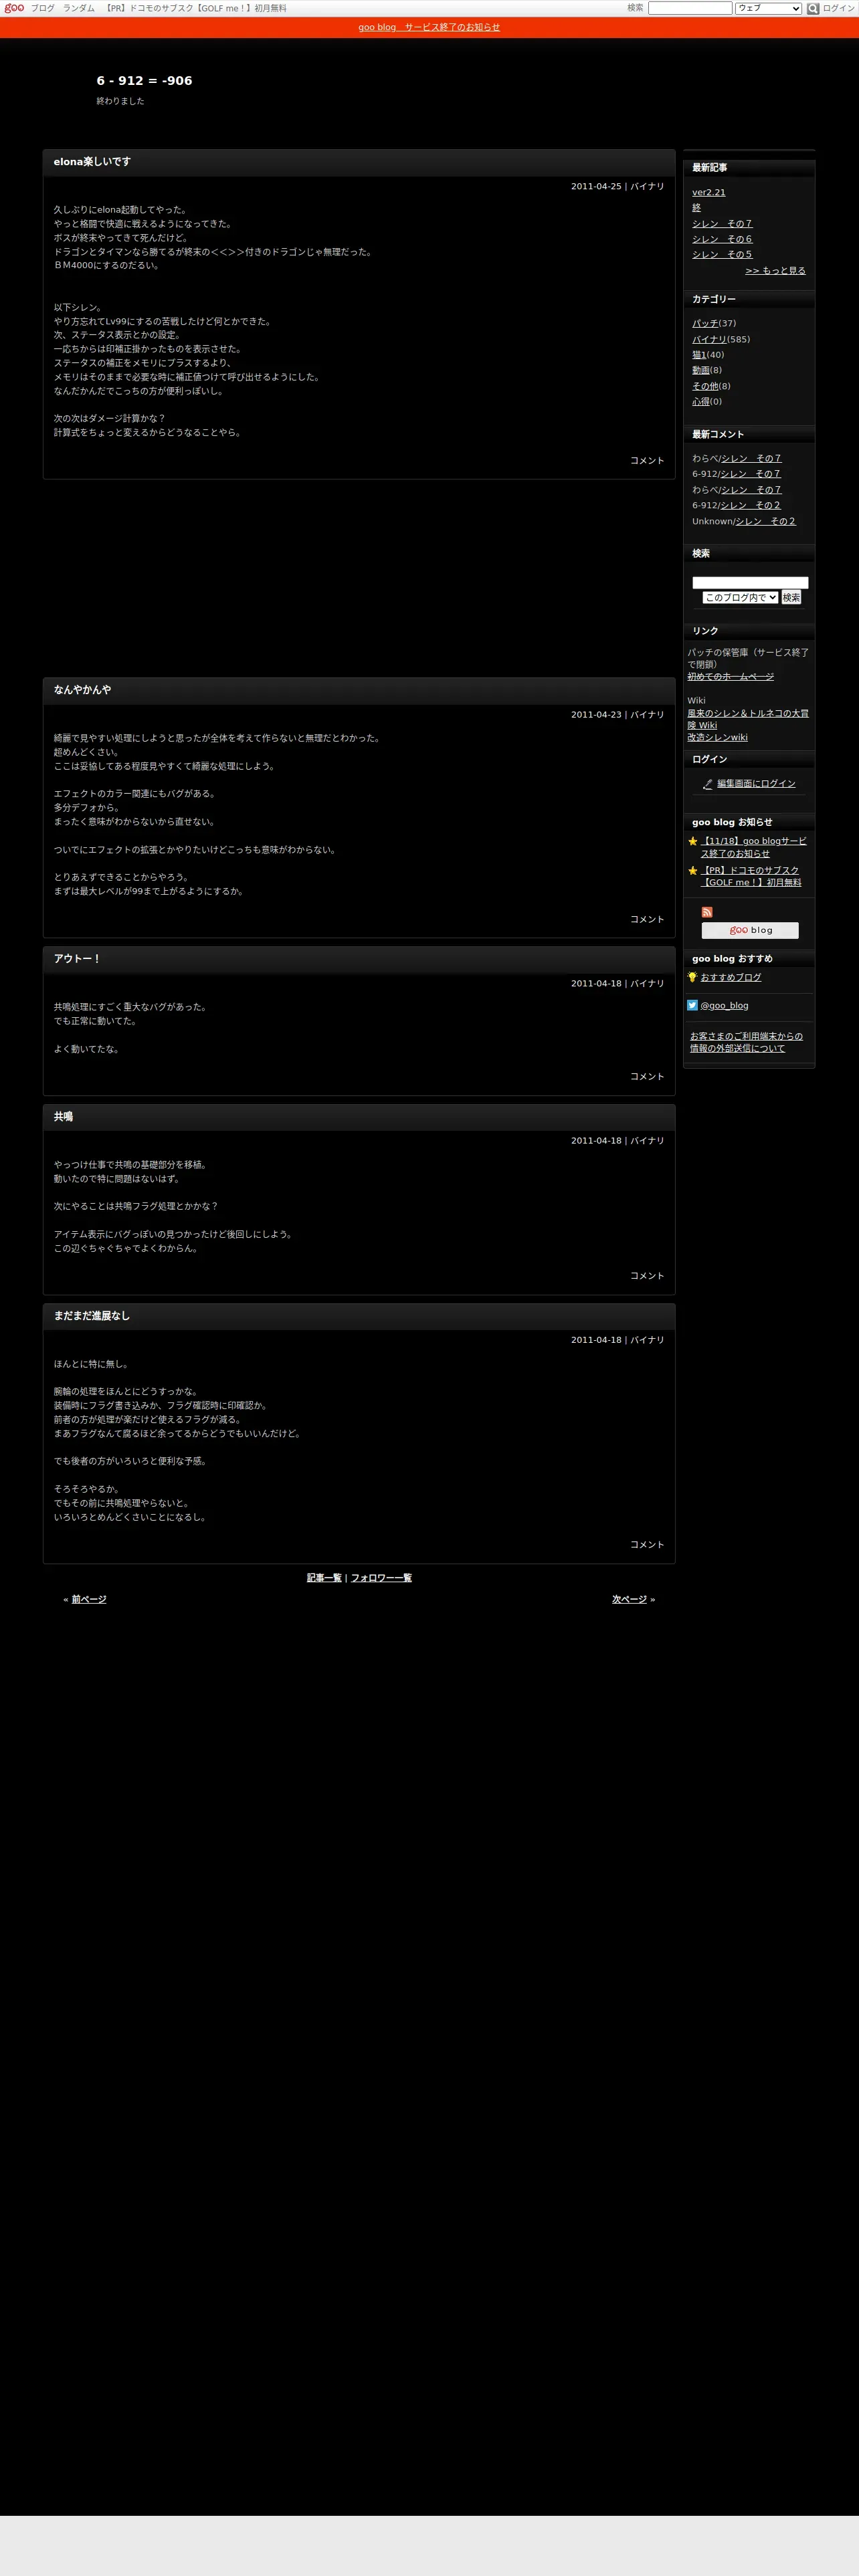The image size is (859, 2576).
Task: Click the goo blog banner badge
Action: click(x=750, y=930)
